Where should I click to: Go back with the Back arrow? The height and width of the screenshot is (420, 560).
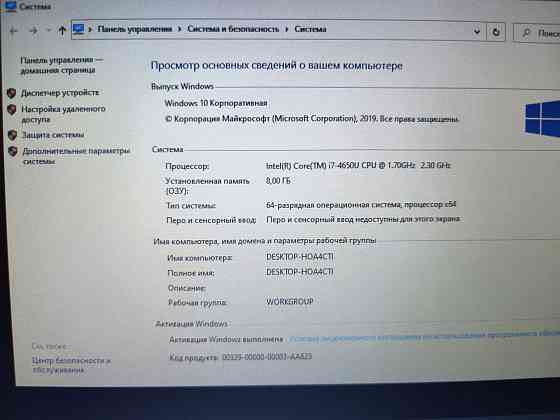[x=14, y=31]
